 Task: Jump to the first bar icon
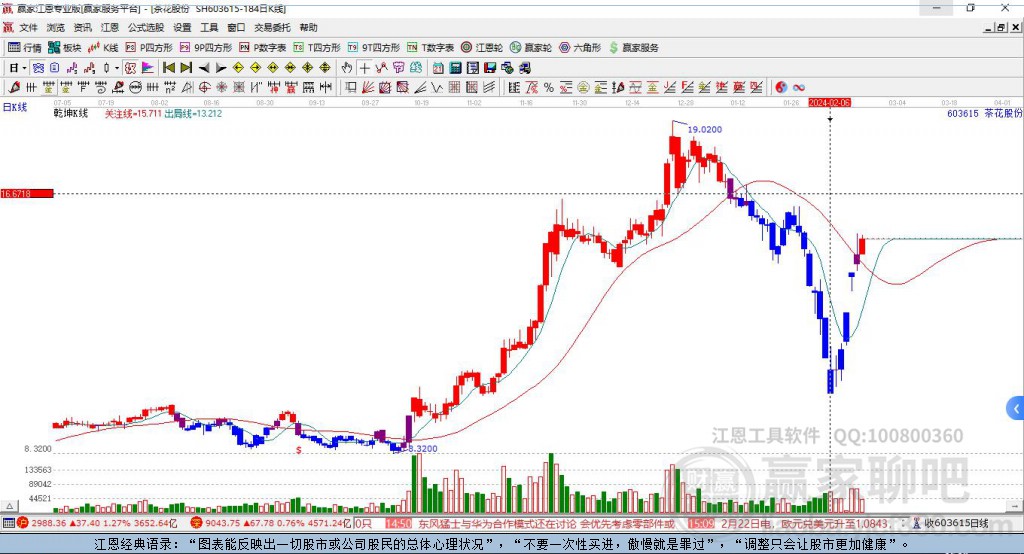[168, 68]
